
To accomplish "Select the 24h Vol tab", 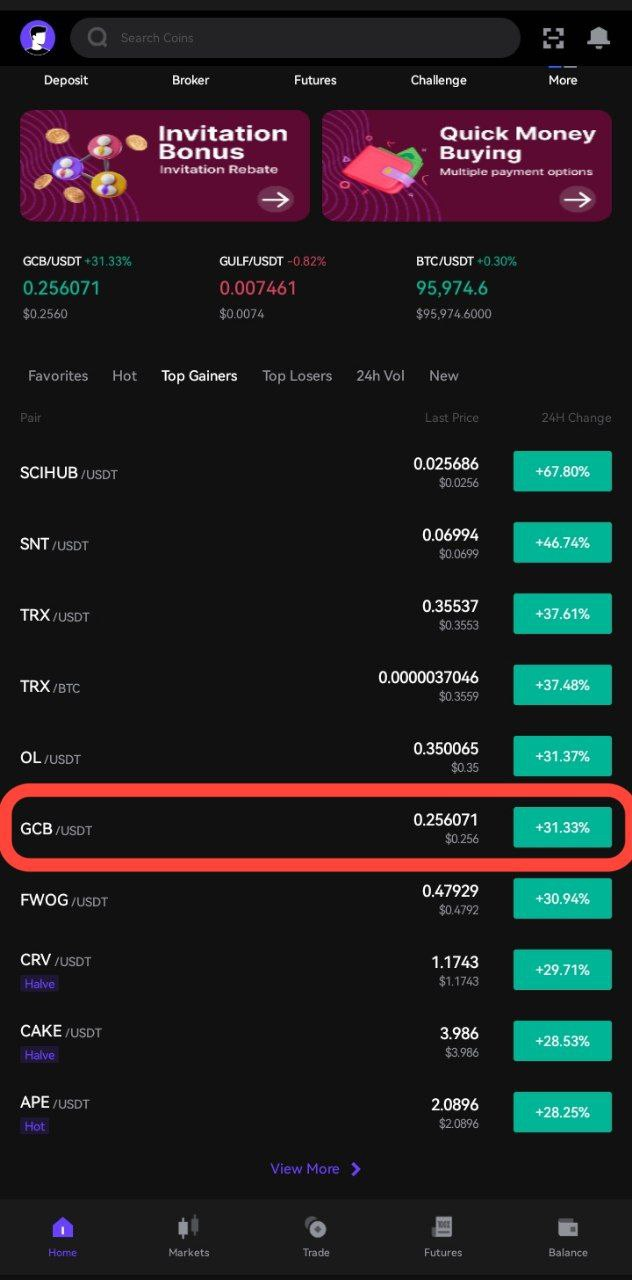I will pyautogui.click(x=380, y=376).
